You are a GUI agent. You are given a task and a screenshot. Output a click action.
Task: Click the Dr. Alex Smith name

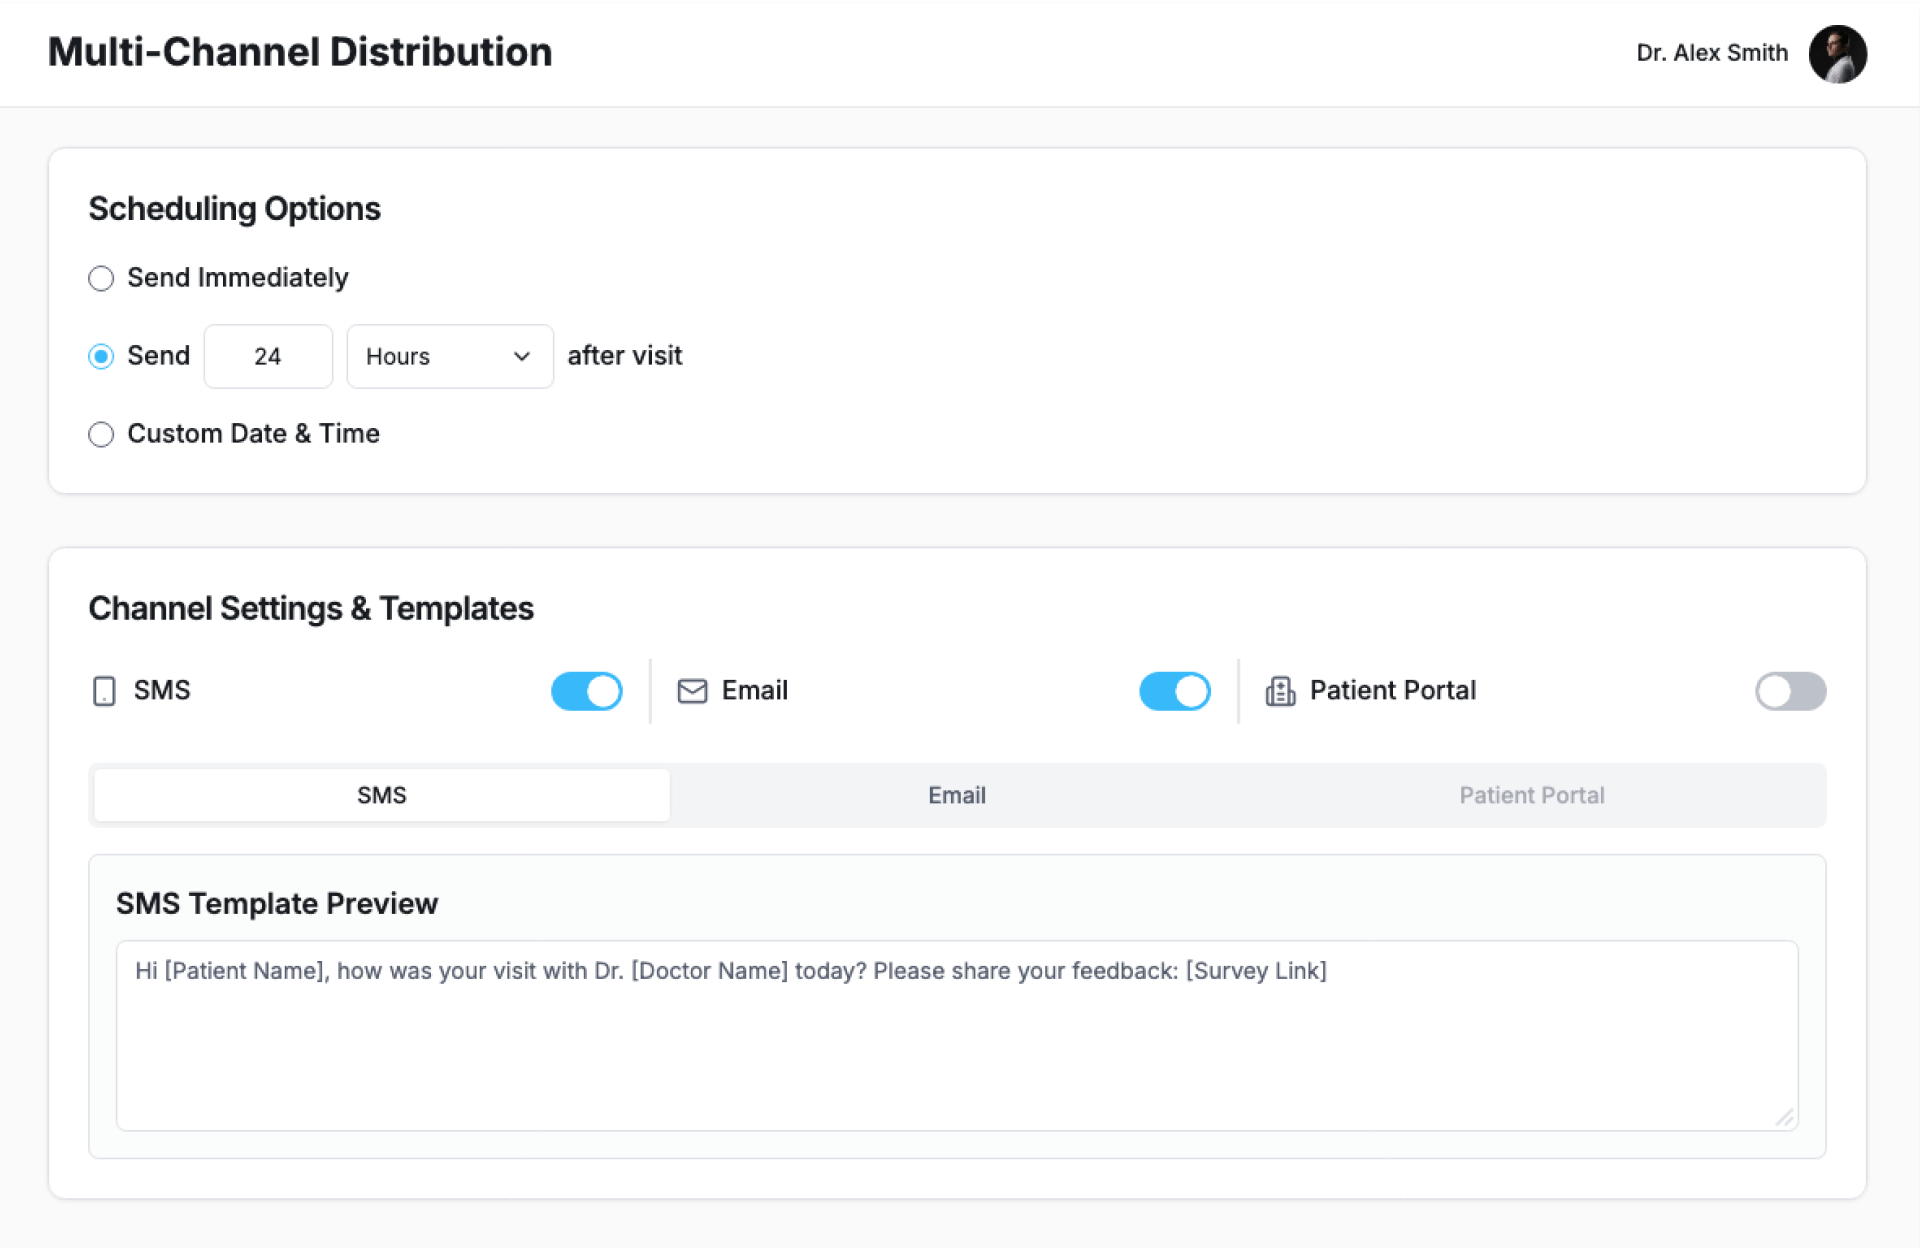click(x=1711, y=53)
